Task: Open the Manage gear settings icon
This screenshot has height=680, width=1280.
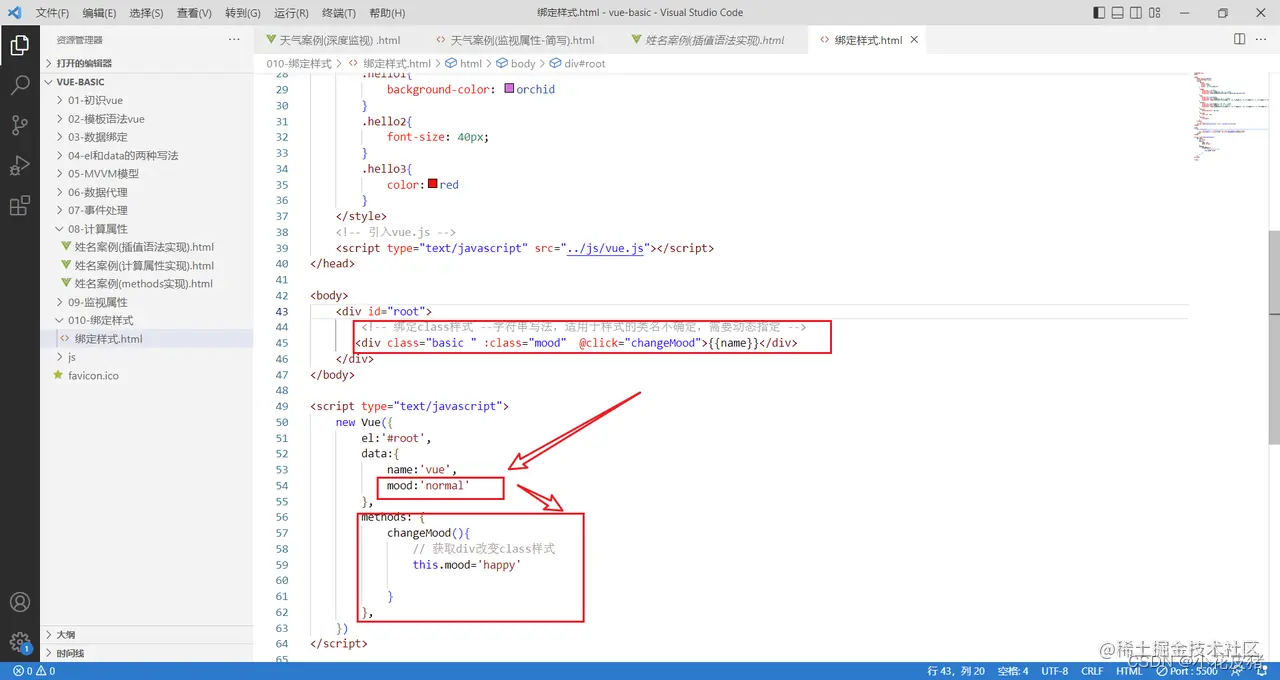Action: coord(19,642)
